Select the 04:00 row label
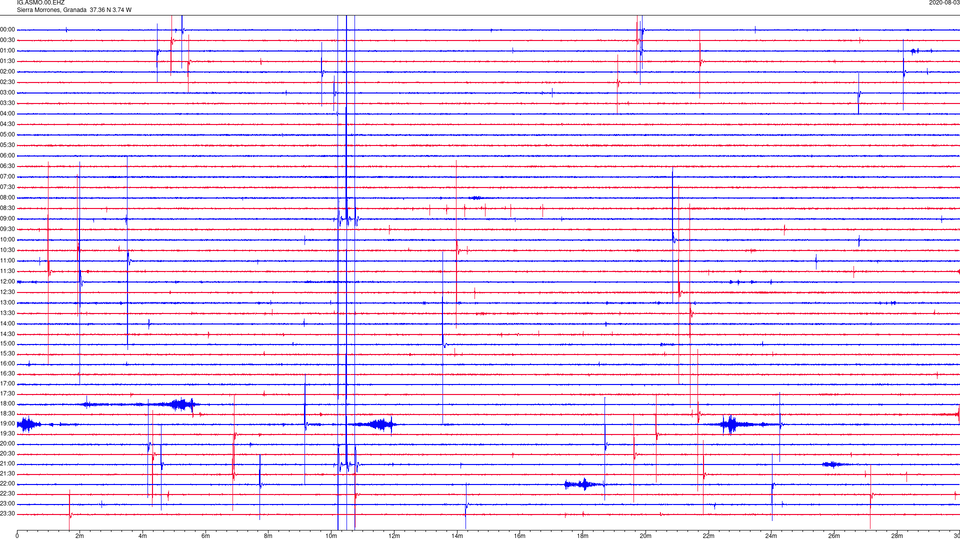 pos(8,114)
